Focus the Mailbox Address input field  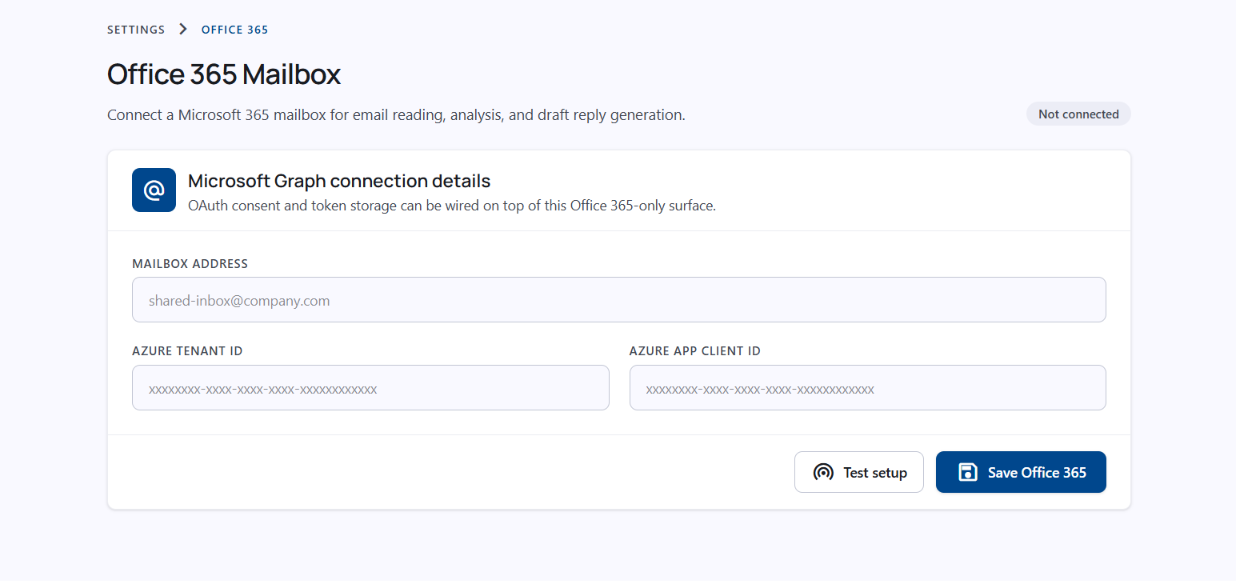point(619,300)
